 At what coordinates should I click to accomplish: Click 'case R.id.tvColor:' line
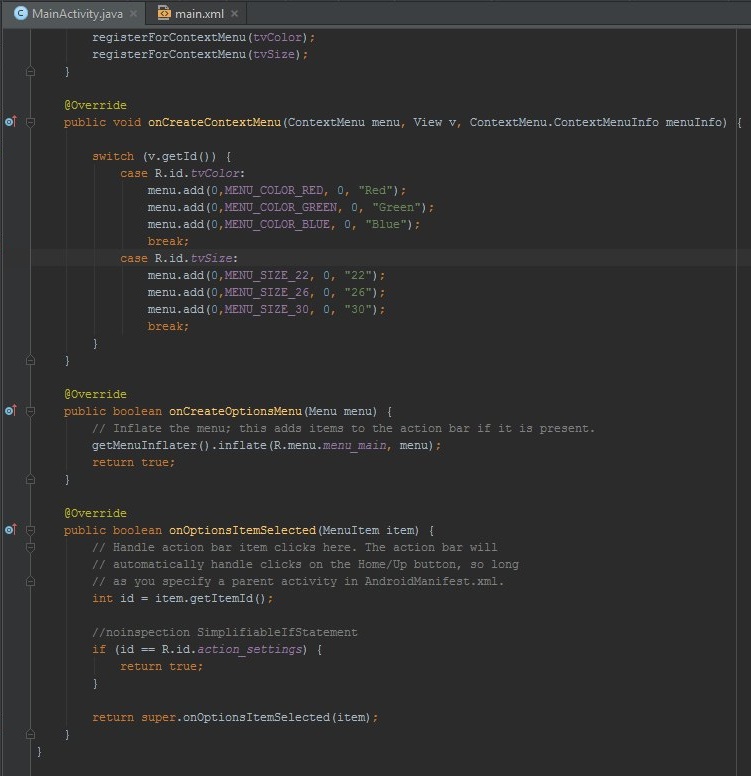tap(182, 173)
